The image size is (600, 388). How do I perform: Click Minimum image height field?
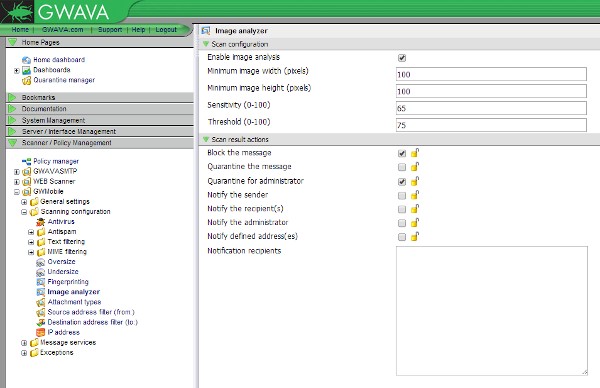coord(491,91)
